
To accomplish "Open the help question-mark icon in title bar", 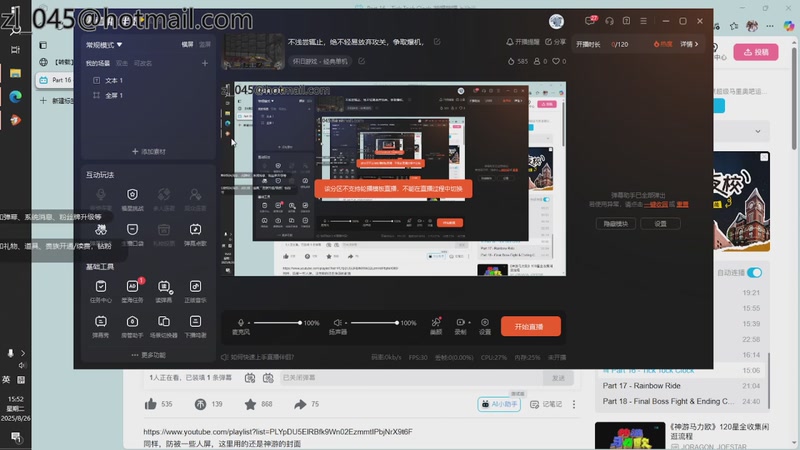I will tap(627, 21).
